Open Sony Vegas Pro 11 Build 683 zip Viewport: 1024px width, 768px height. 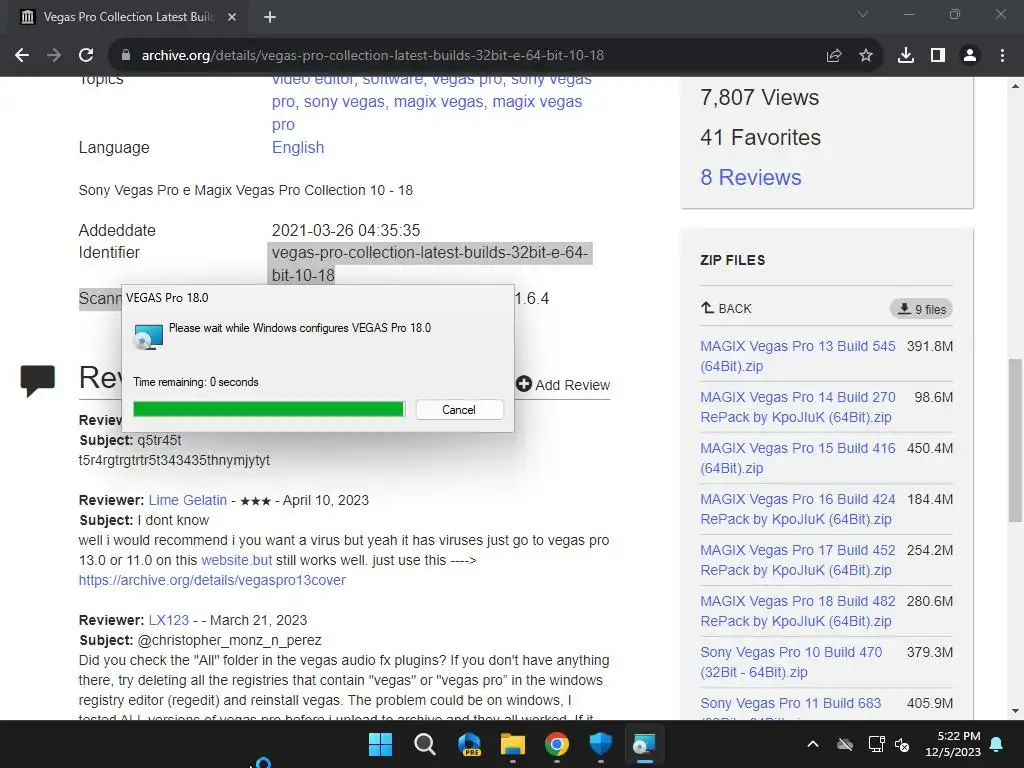[790, 703]
